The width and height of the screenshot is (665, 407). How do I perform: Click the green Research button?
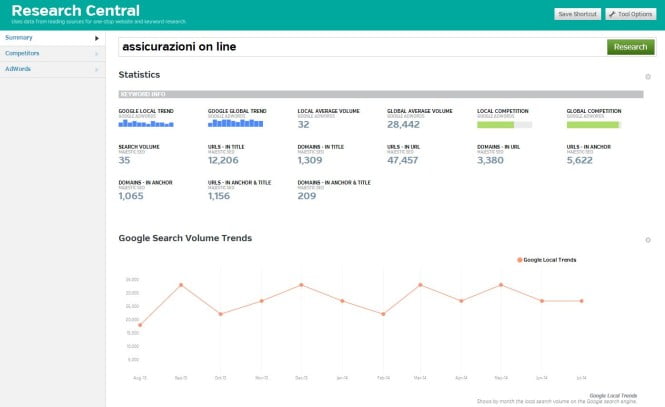[x=630, y=46]
